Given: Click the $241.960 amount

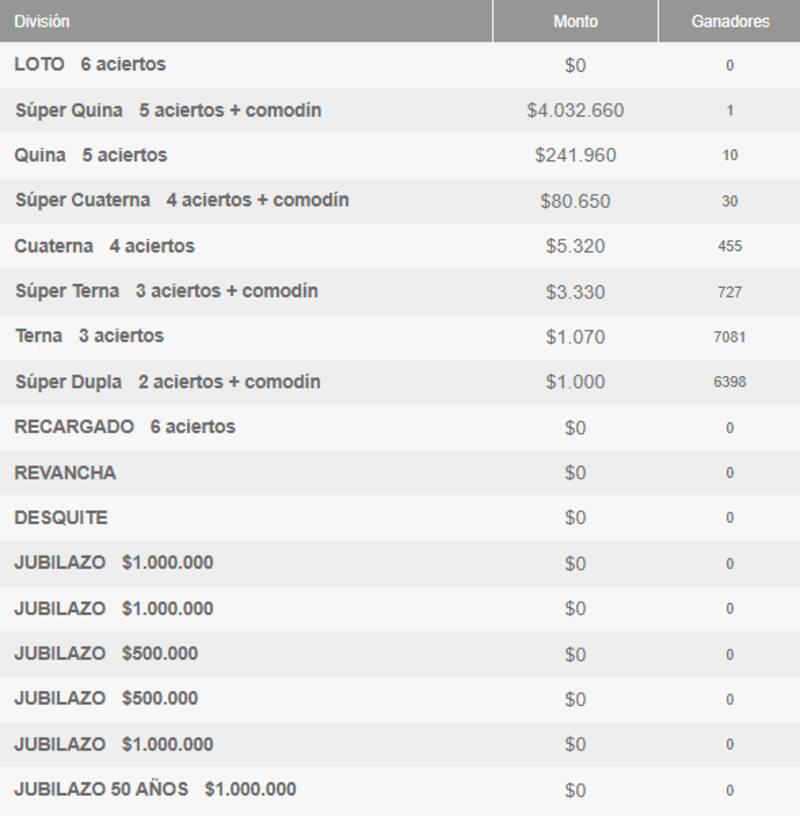Looking at the screenshot, I should tap(575, 156).
